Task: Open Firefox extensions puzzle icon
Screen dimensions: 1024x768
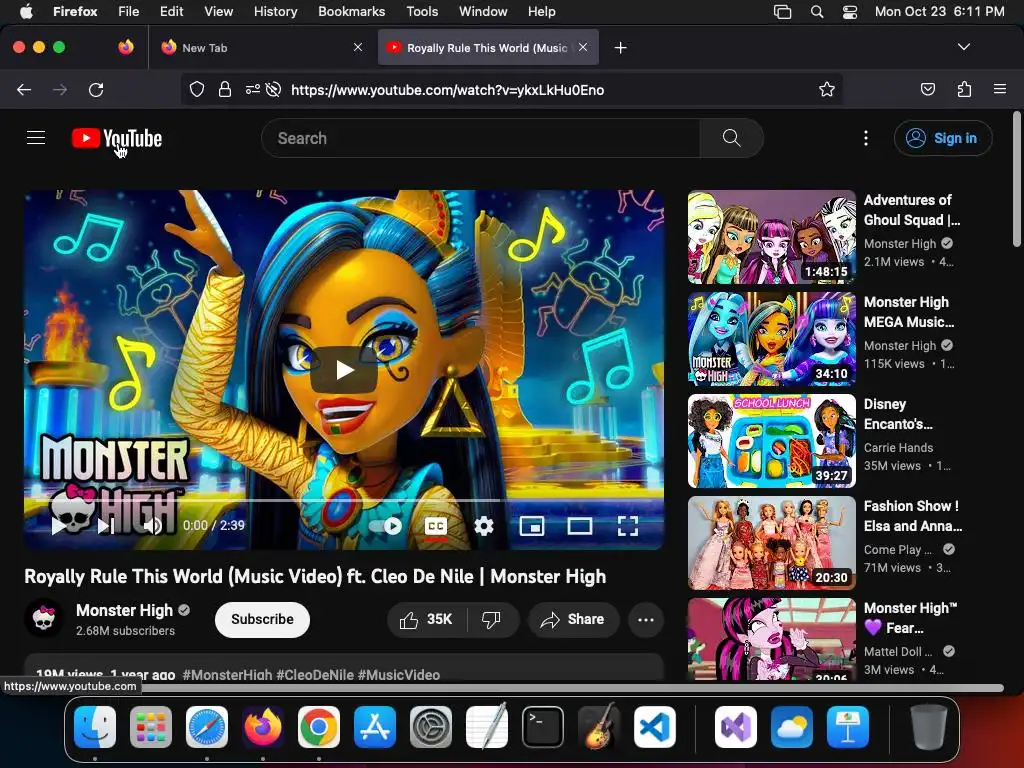Action: tap(965, 89)
